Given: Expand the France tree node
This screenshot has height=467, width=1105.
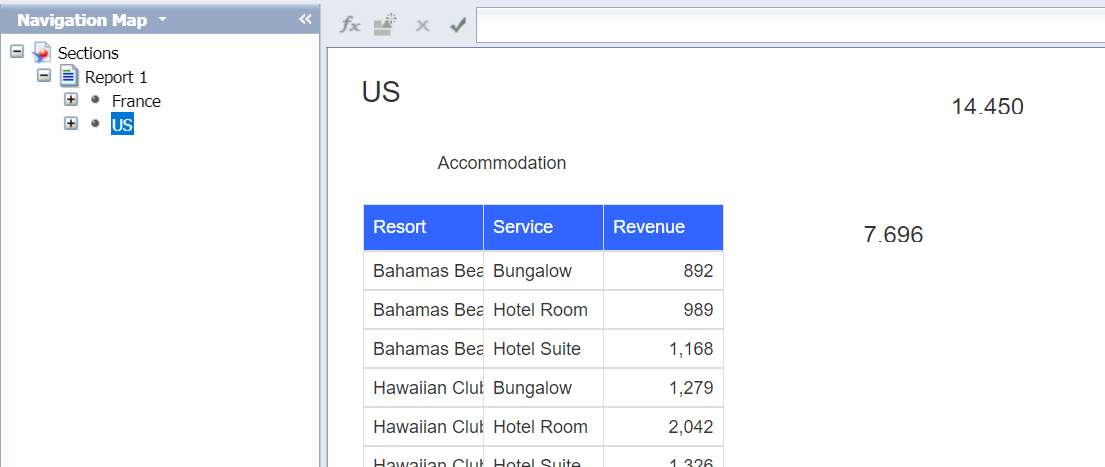Looking at the screenshot, I should (x=71, y=100).
